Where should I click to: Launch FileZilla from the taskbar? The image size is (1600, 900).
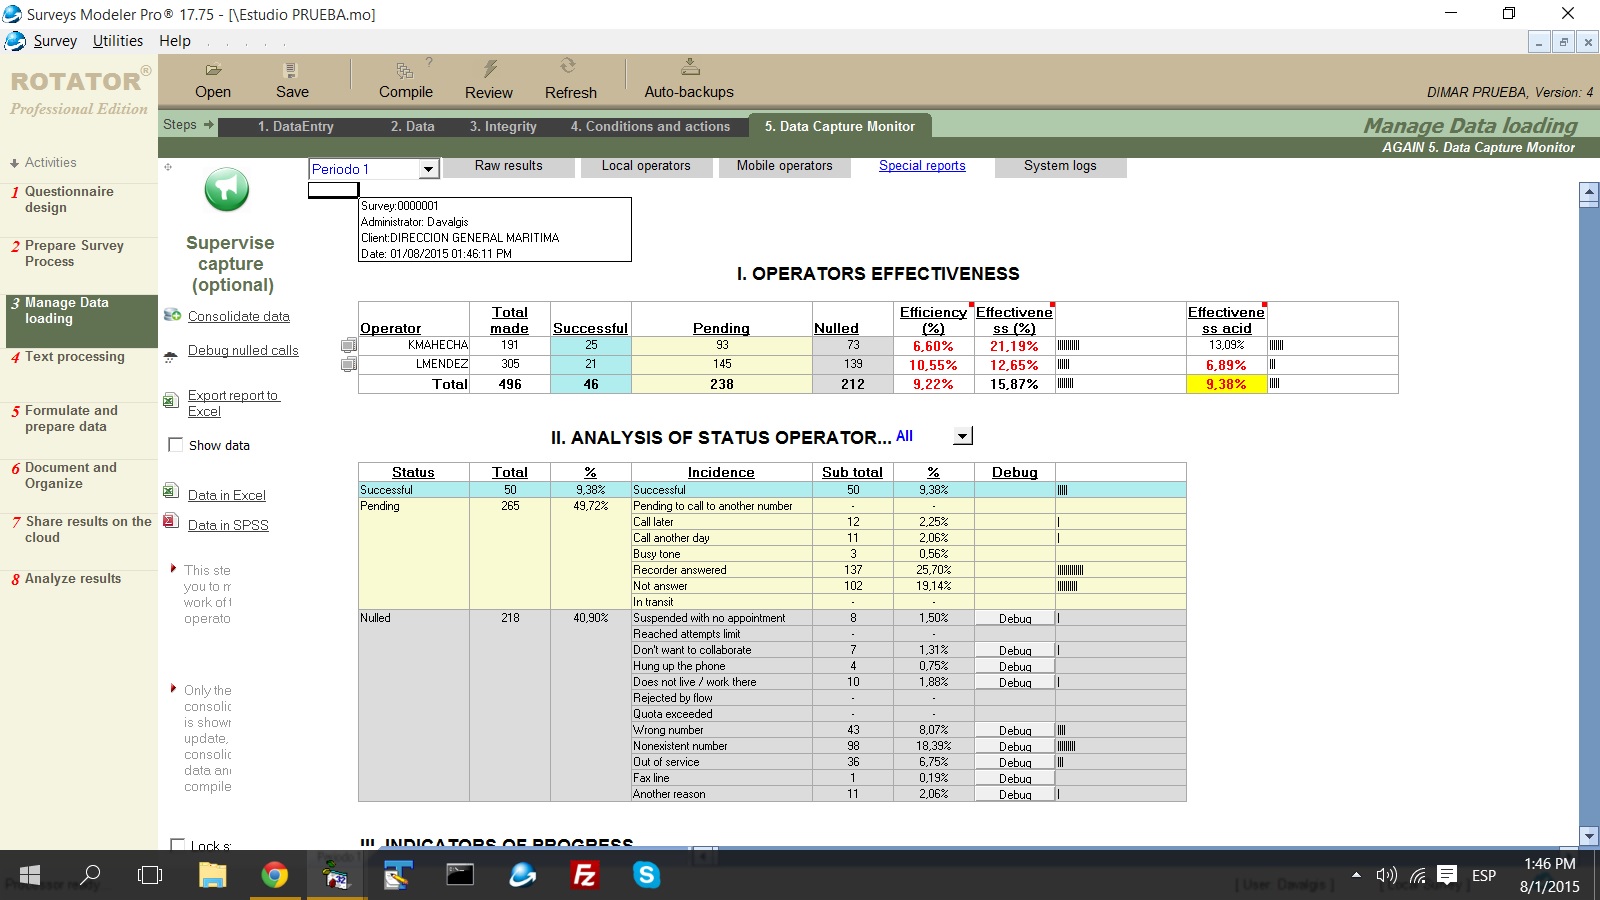(x=584, y=876)
